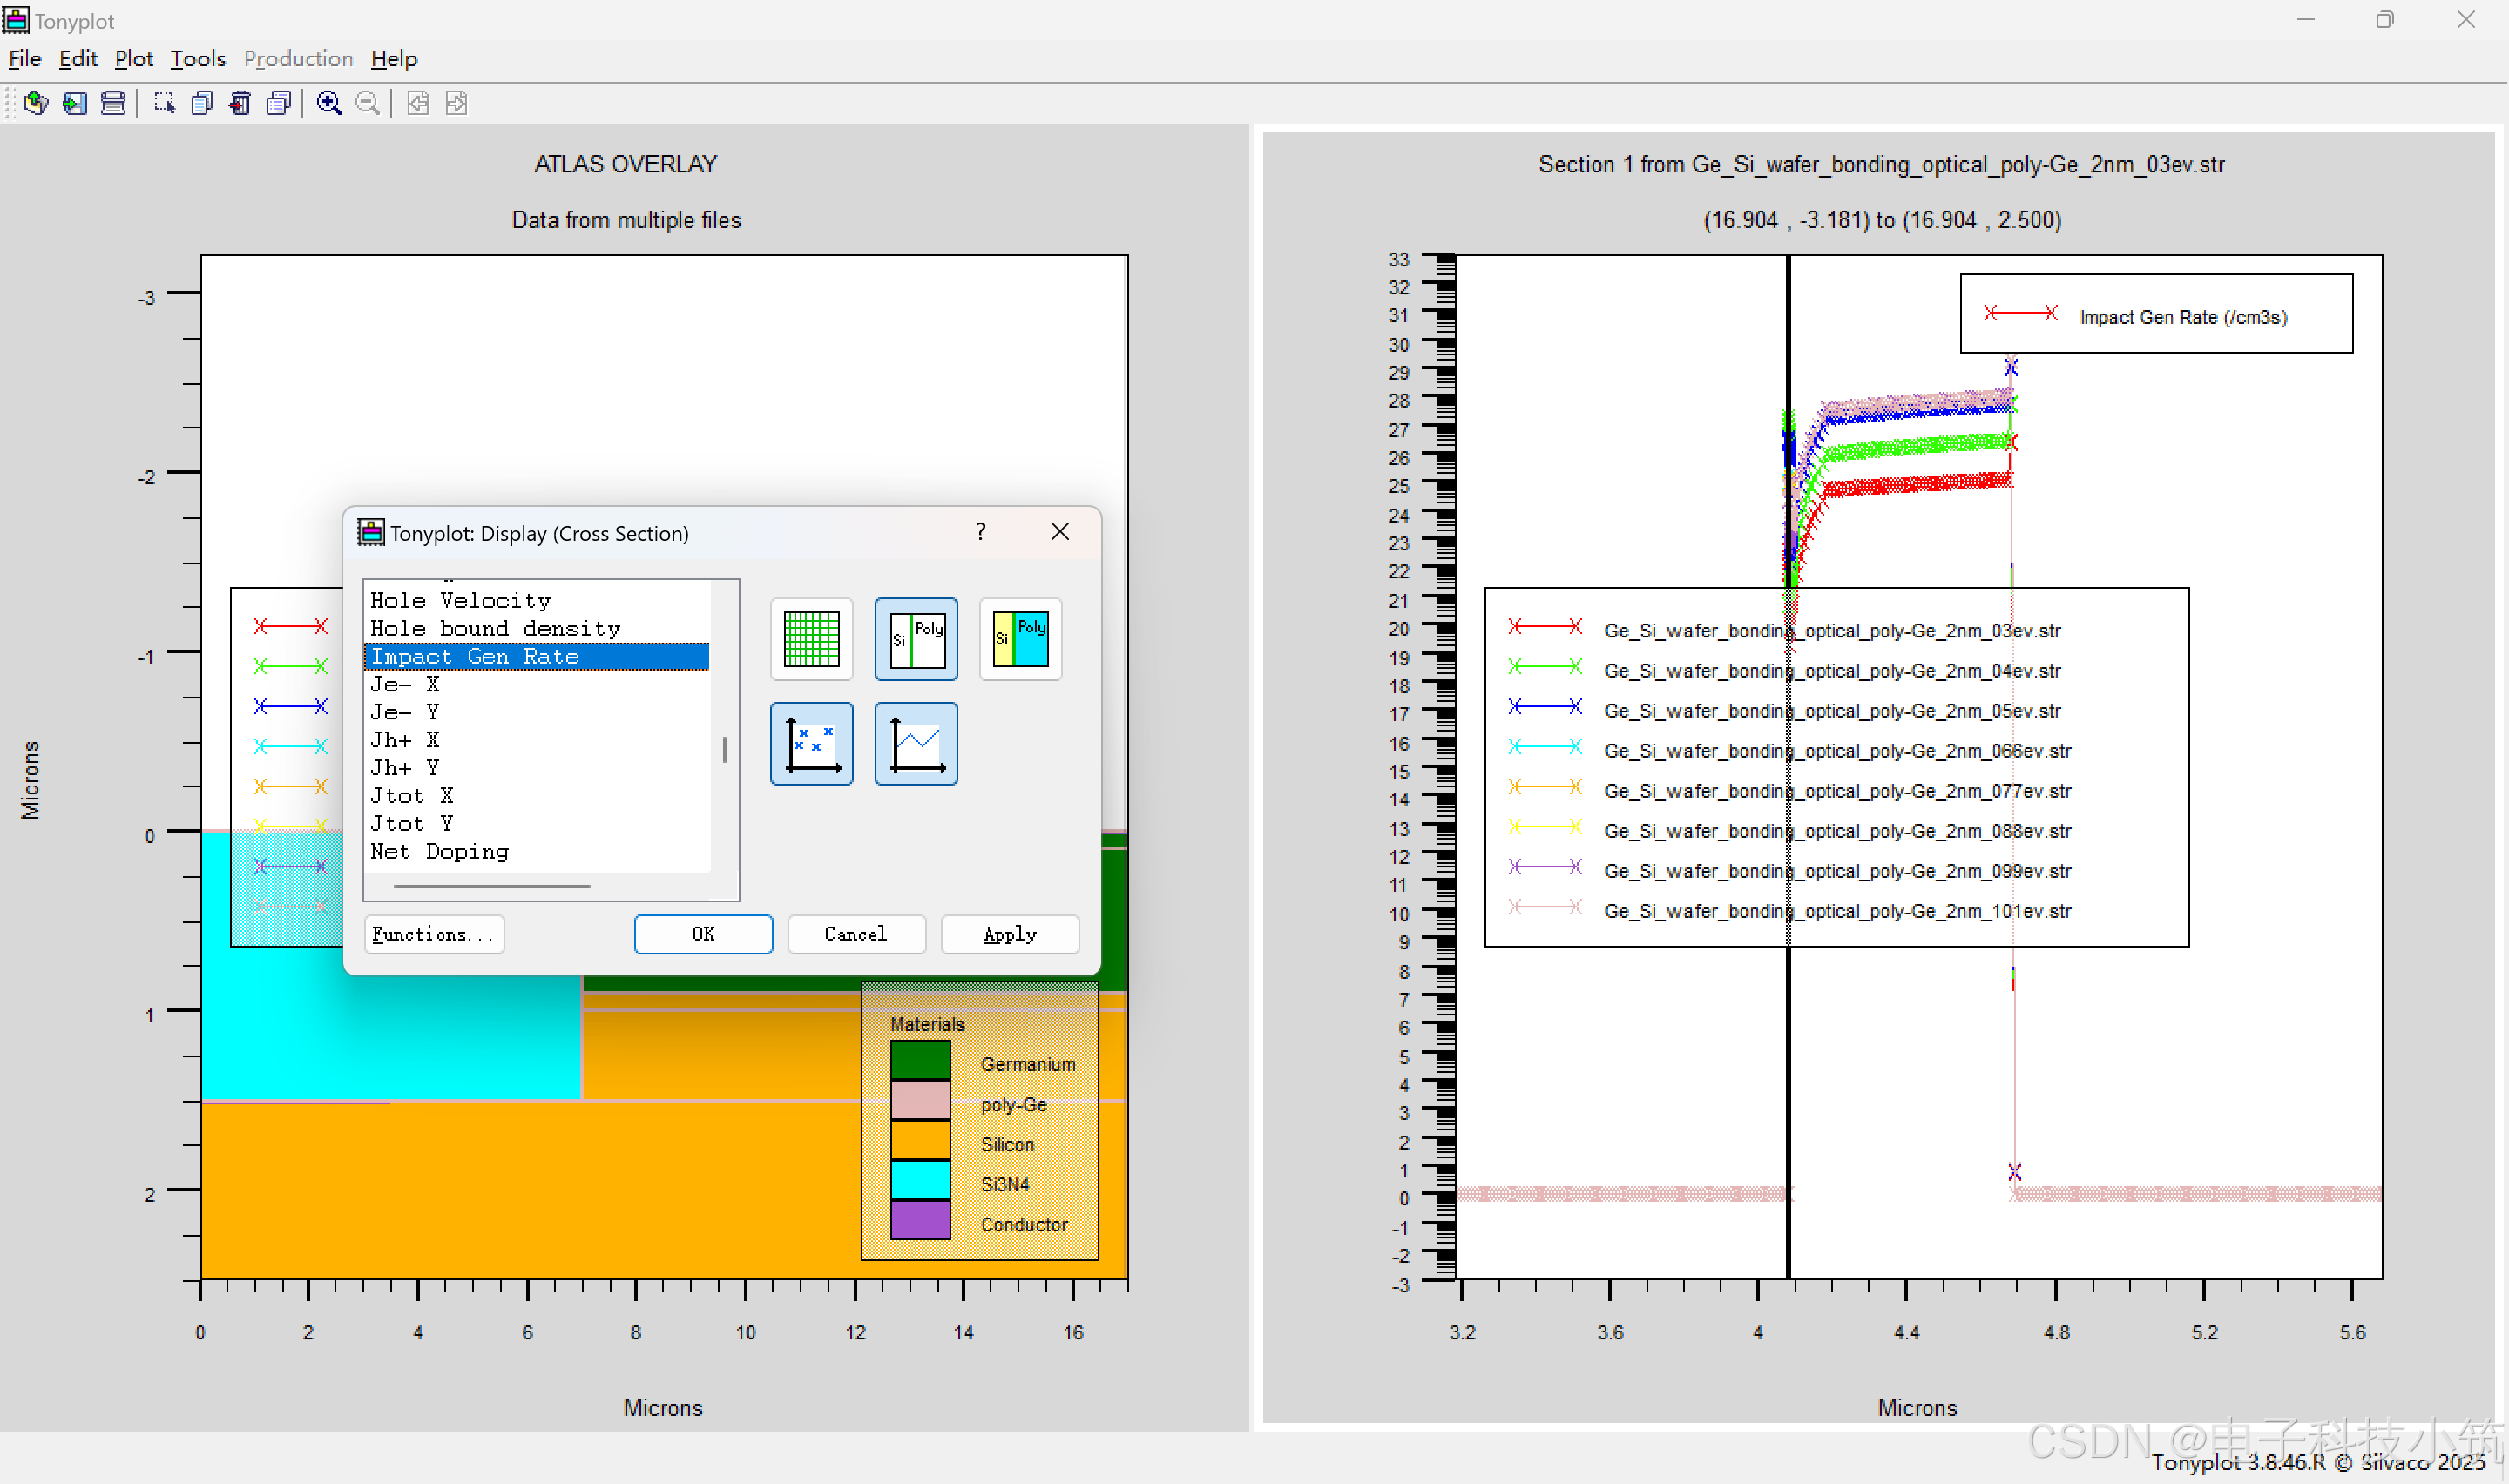Select Net Doping in the quantity list

[440, 852]
